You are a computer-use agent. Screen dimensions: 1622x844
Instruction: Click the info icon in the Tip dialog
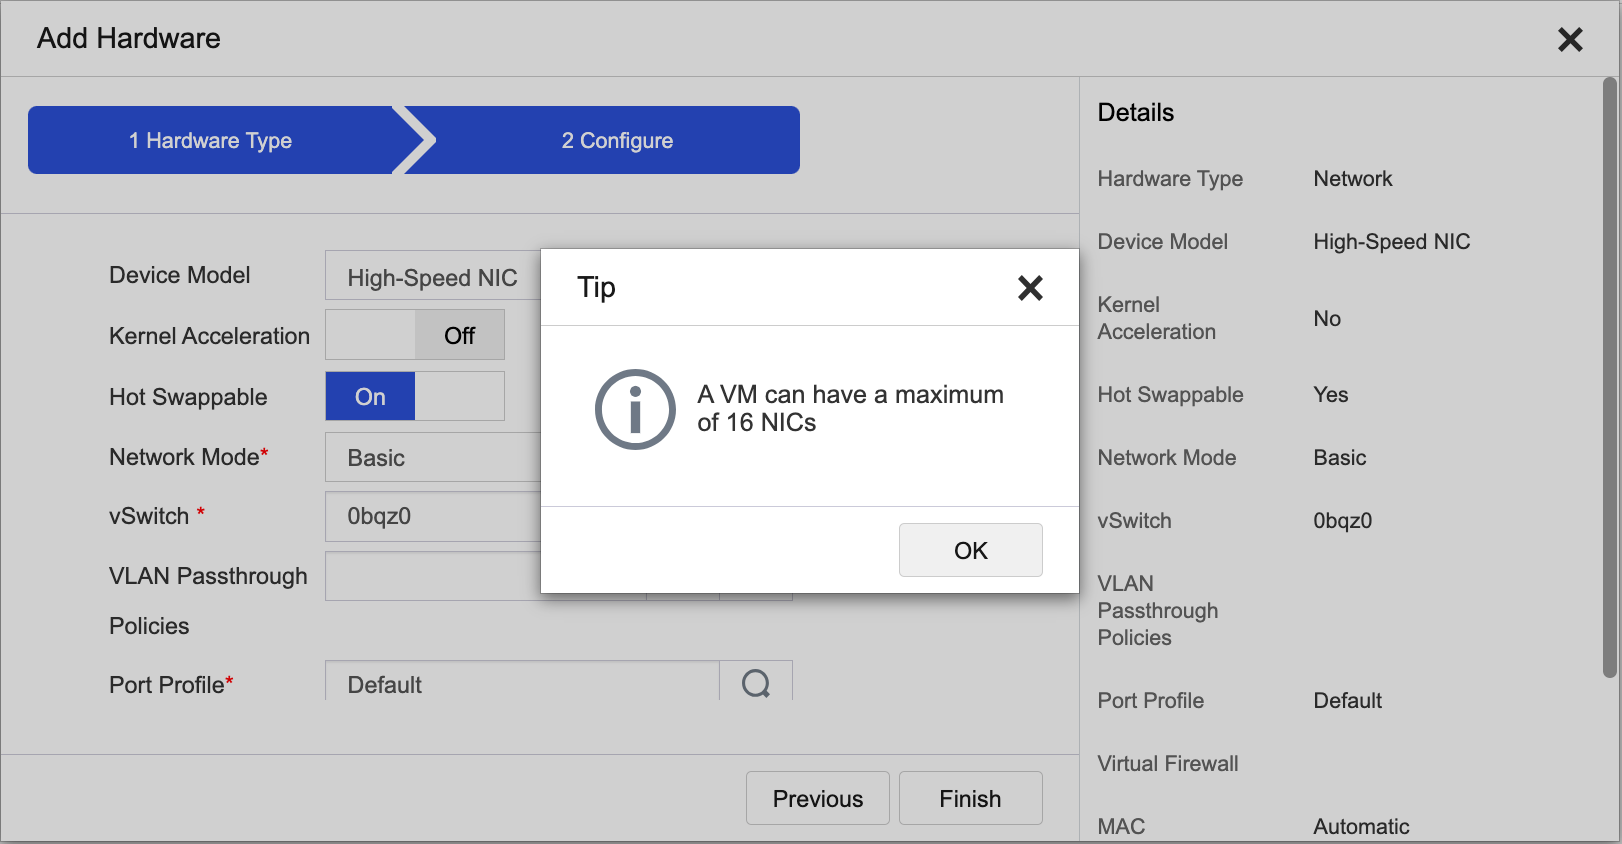(x=635, y=410)
